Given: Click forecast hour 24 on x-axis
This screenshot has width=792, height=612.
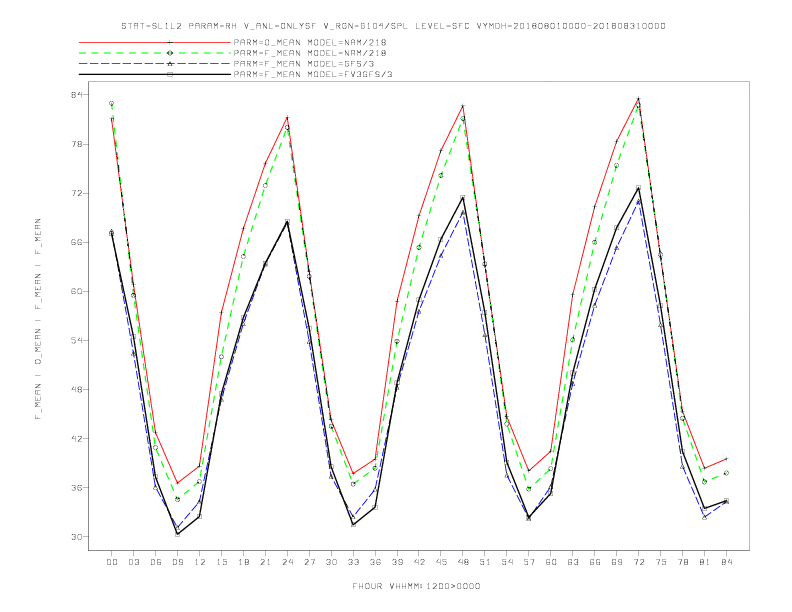Looking at the screenshot, I should (x=287, y=562).
